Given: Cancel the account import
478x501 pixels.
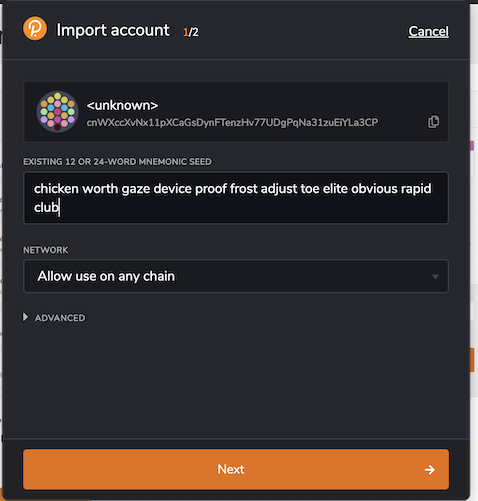Looking at the screenshot, I should [428, 31].
